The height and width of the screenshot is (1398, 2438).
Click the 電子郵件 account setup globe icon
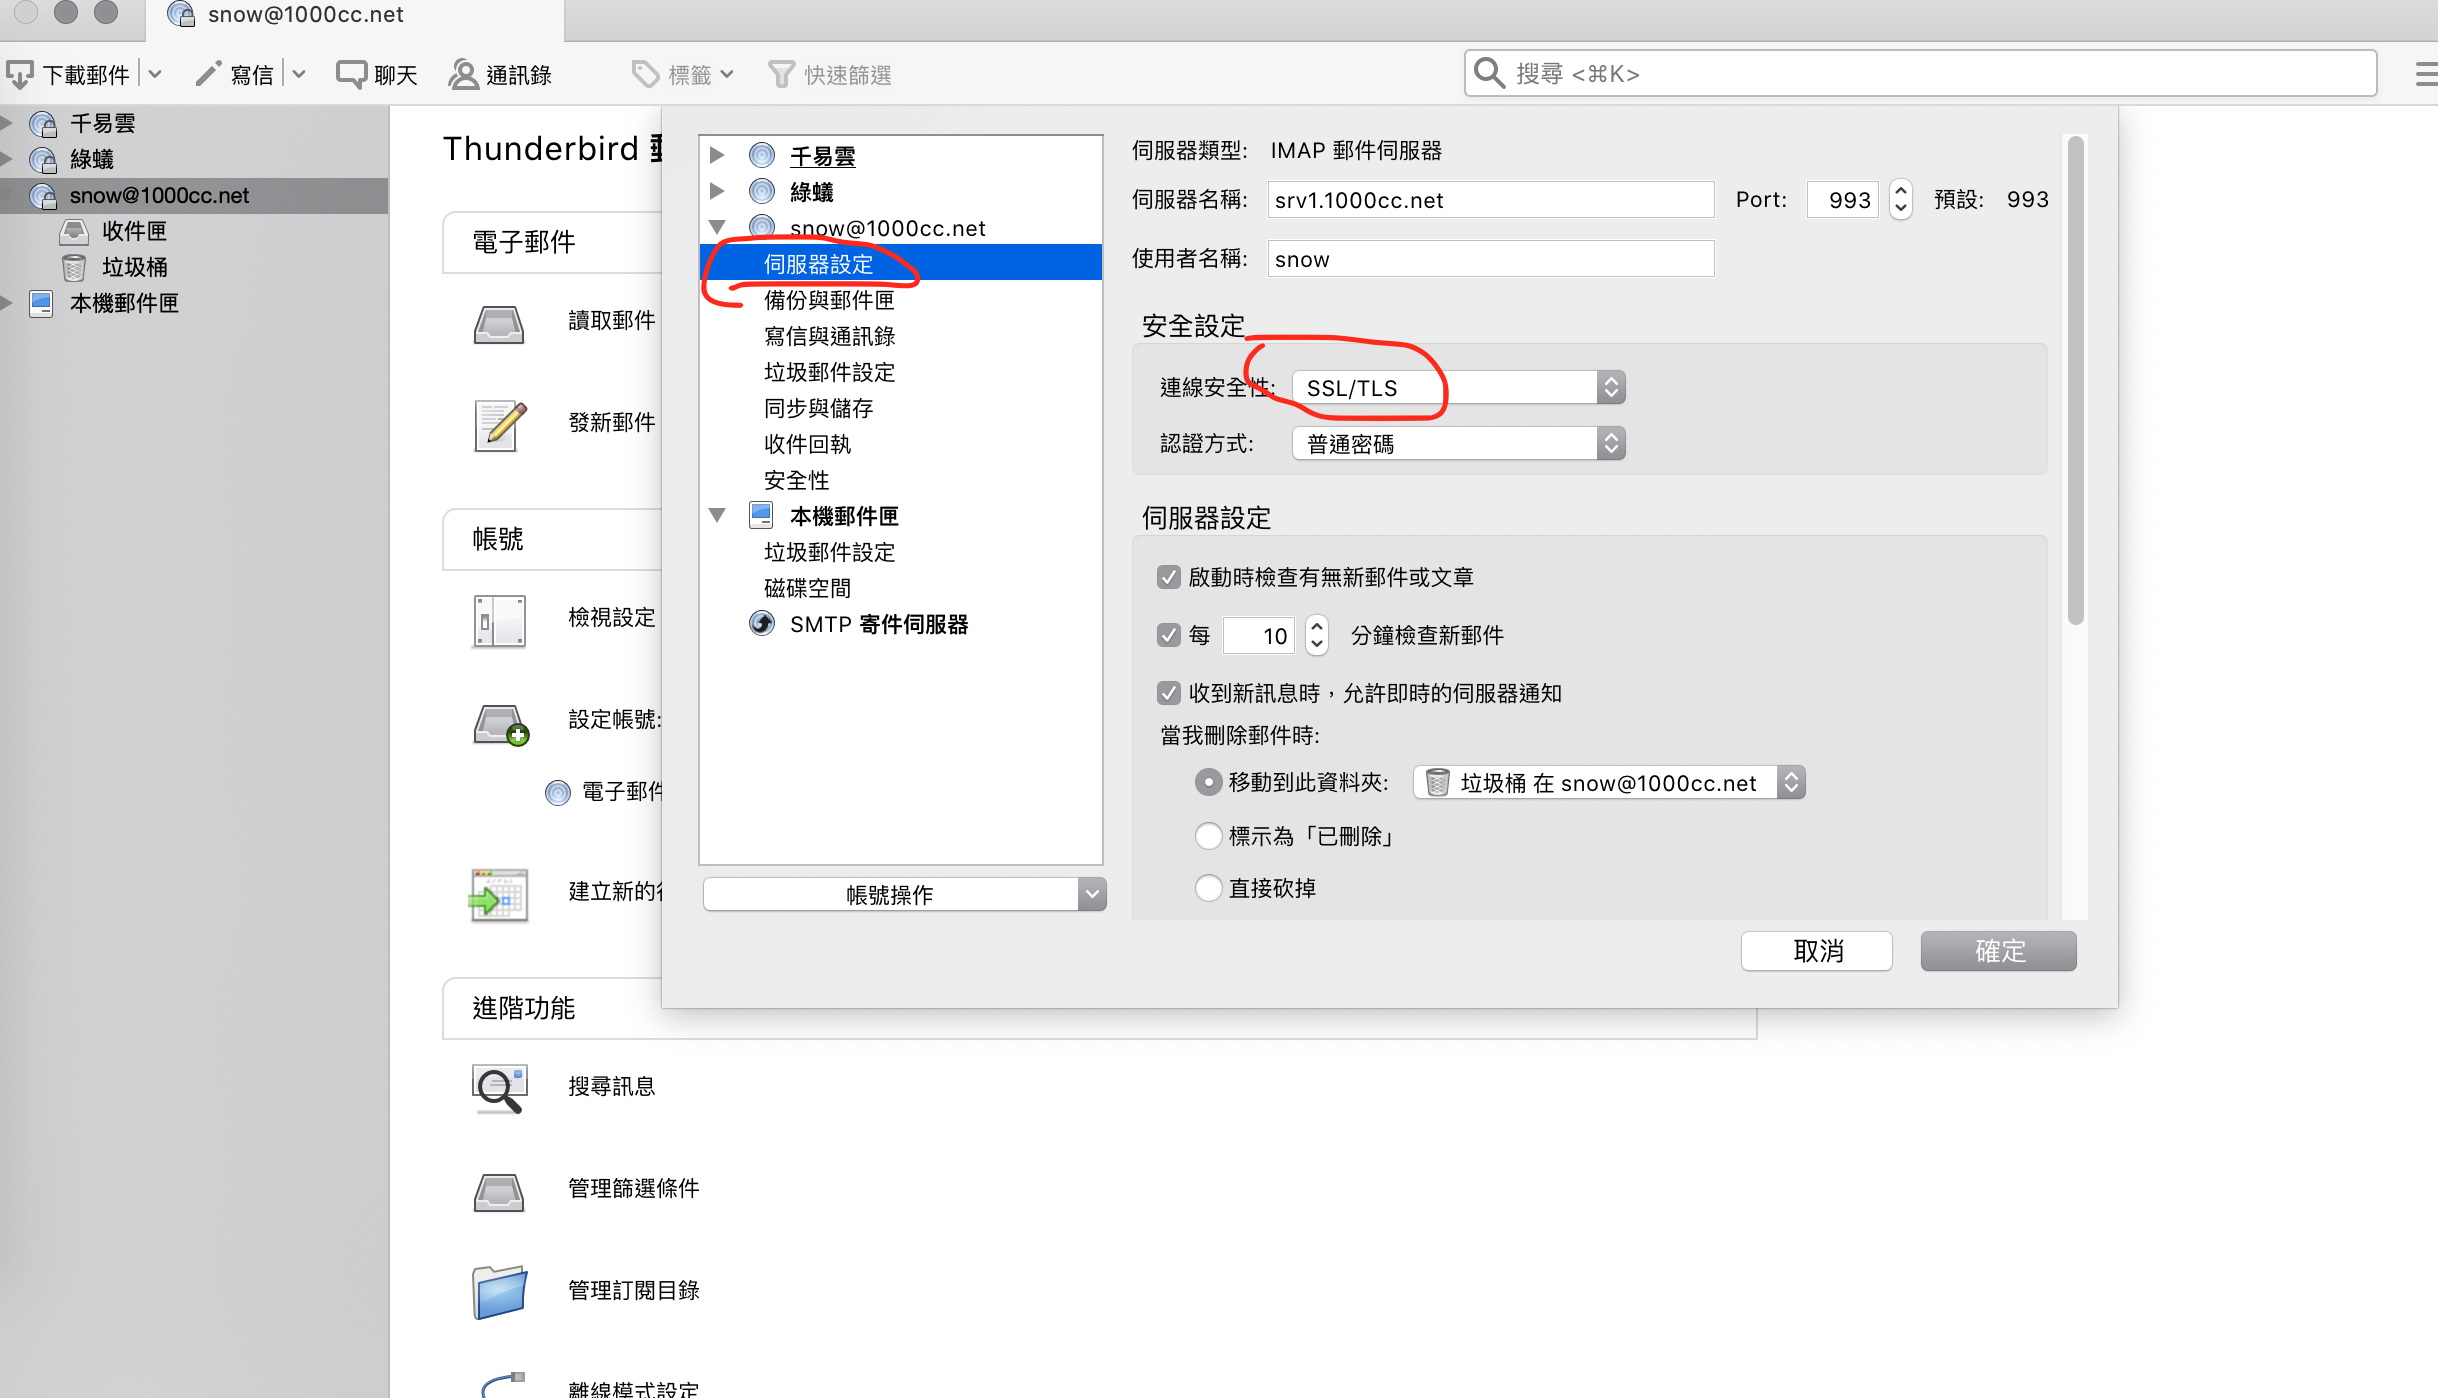(558, 793)
